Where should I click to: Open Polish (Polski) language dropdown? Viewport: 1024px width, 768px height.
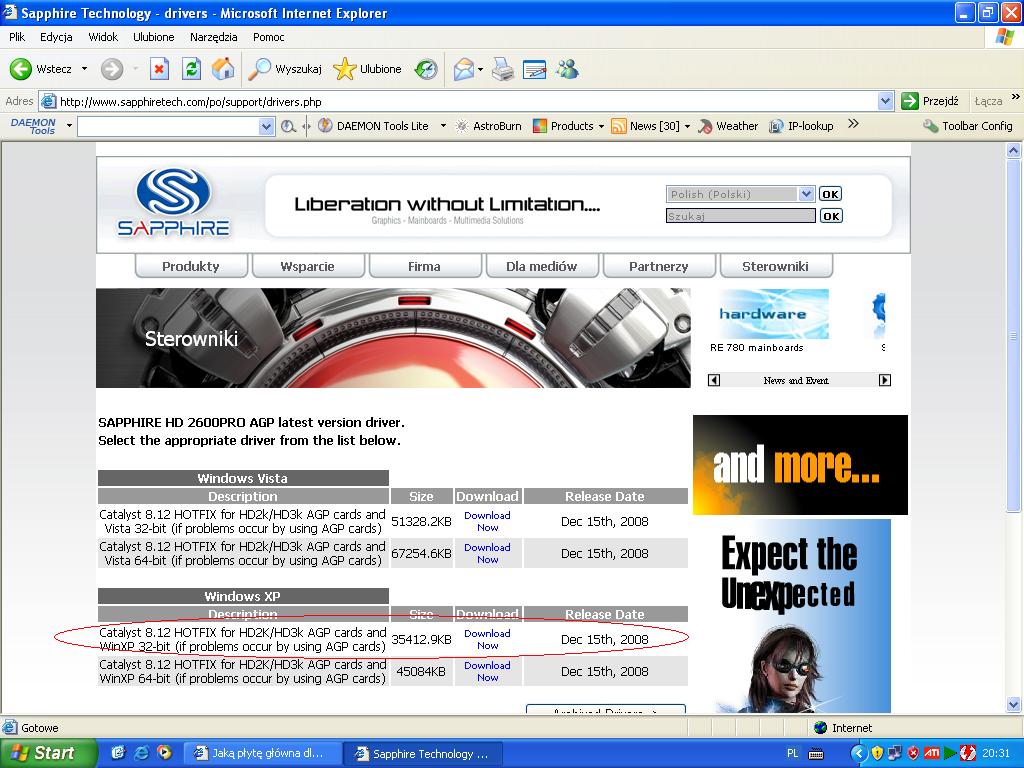click(740, 194)
